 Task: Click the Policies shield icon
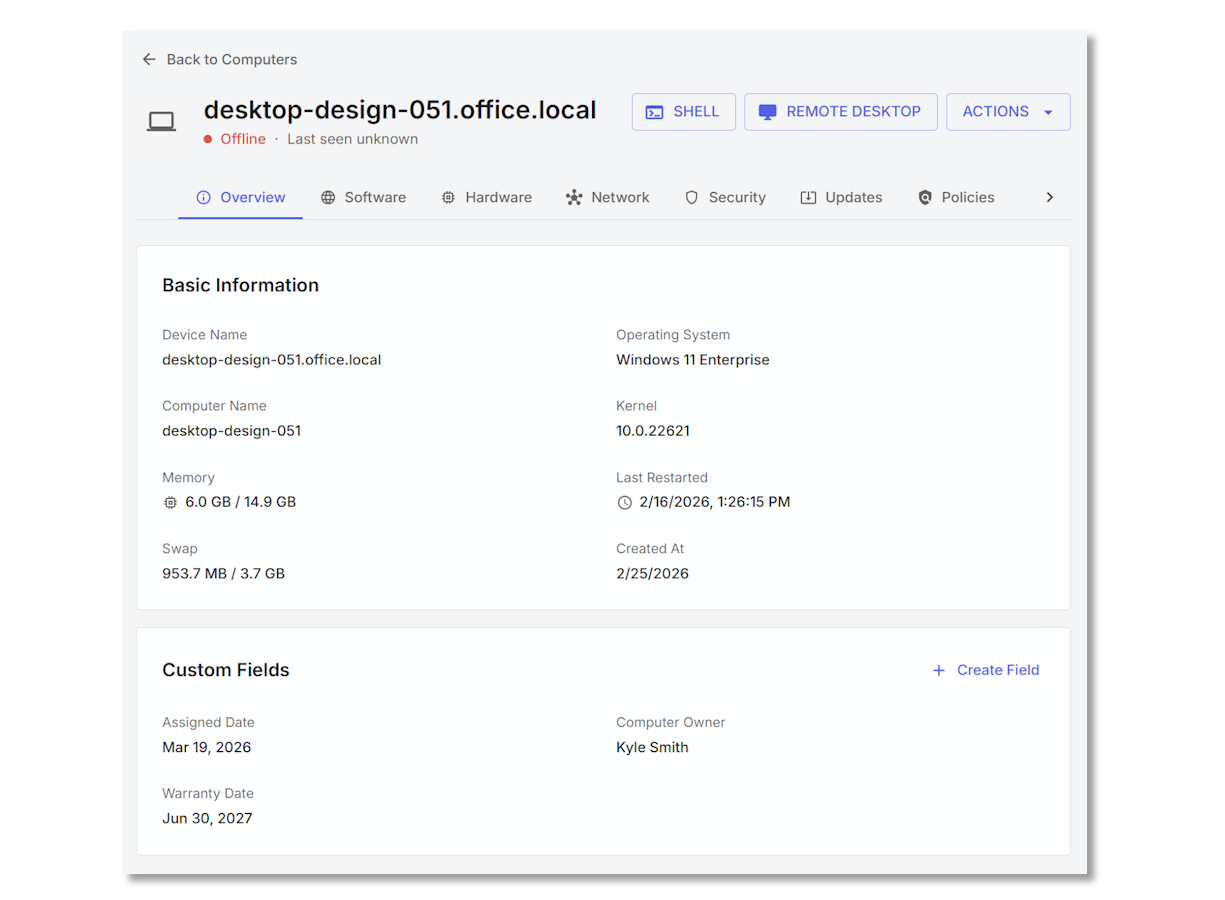(925, 198)
